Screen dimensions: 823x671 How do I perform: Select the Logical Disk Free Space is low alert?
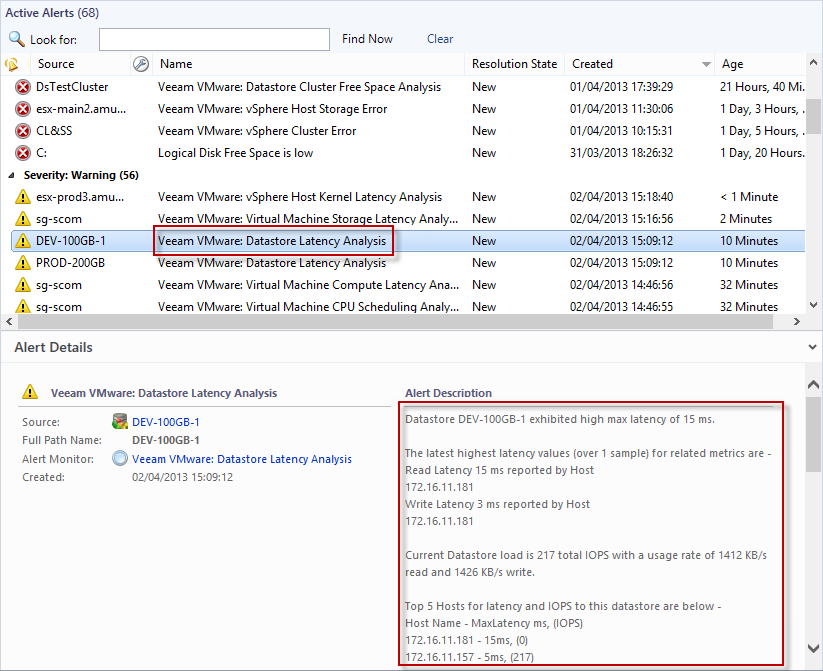(x=236, y=153)
